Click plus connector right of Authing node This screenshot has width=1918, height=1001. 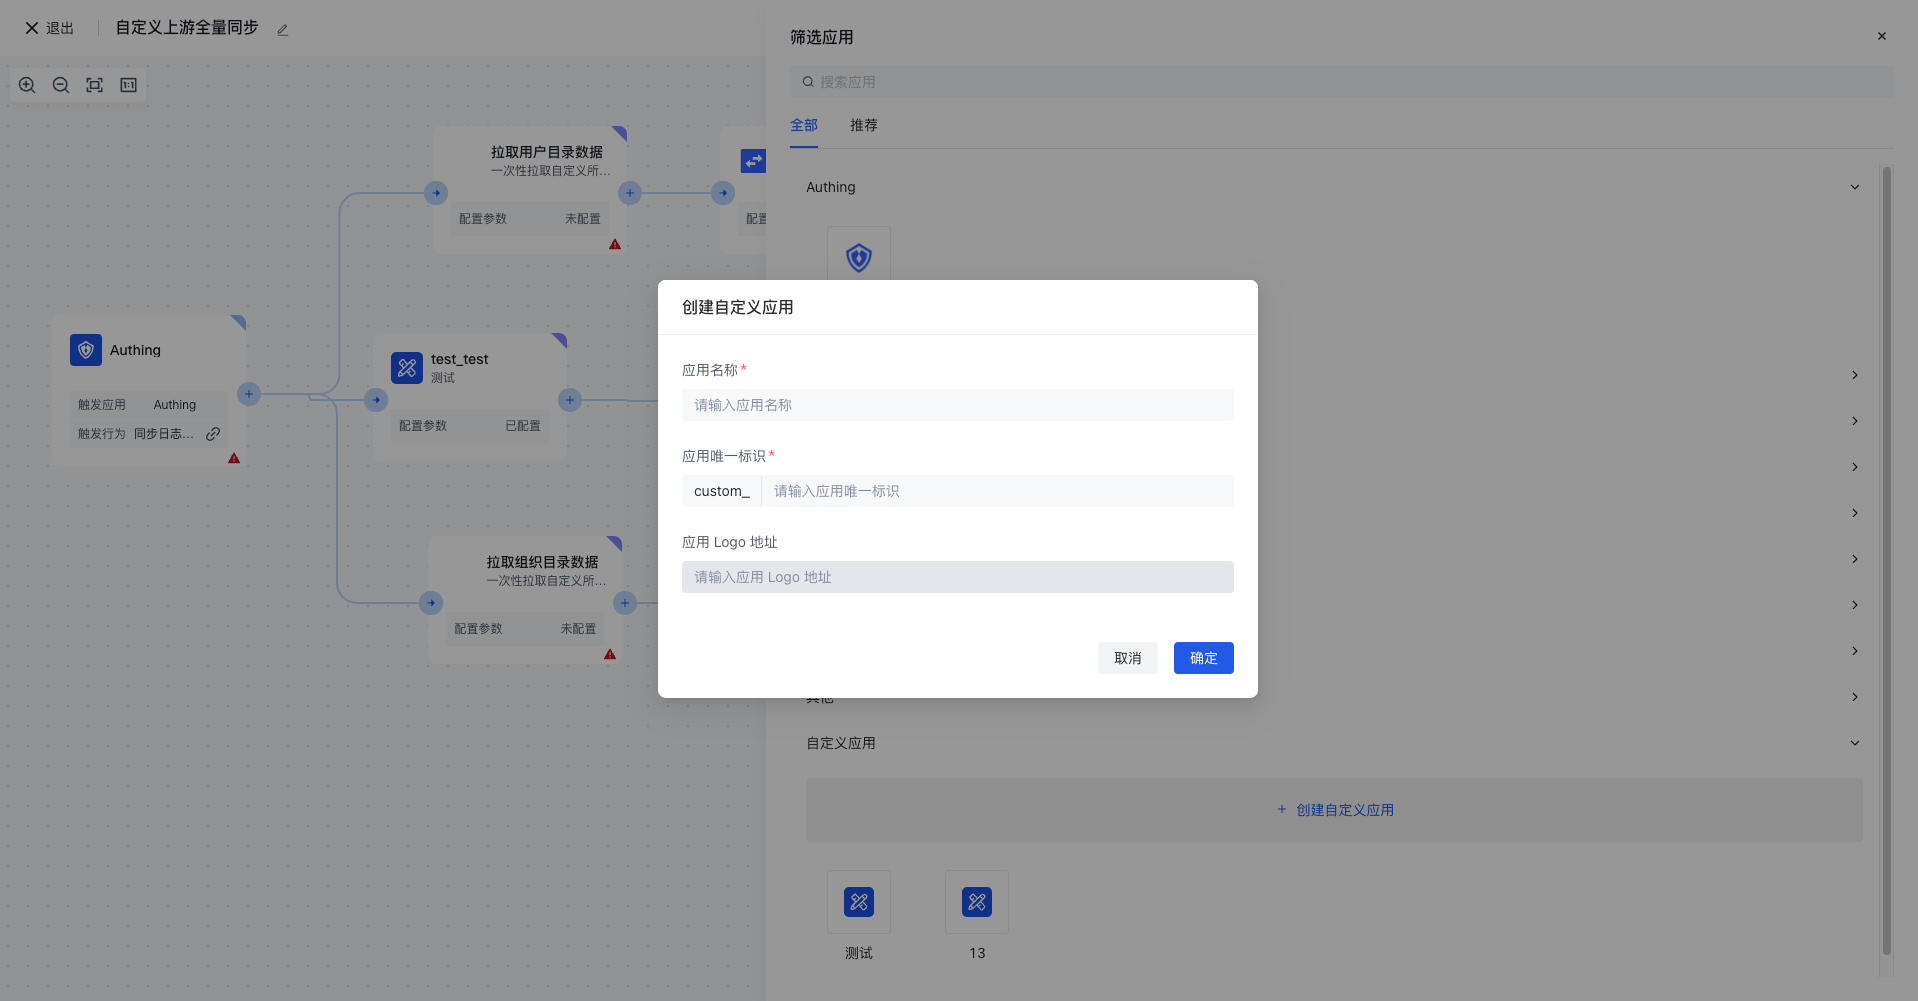pyautogui.click(x=249, y=394)
